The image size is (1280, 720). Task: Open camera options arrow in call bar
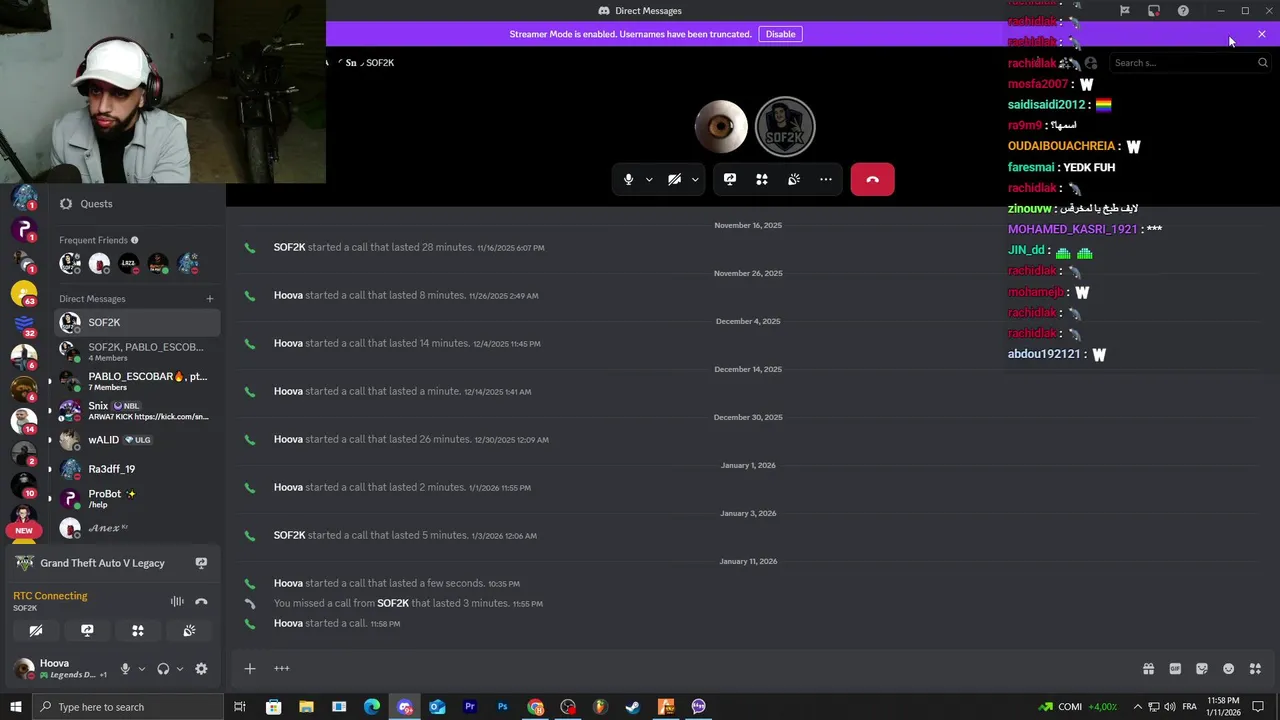694,180
